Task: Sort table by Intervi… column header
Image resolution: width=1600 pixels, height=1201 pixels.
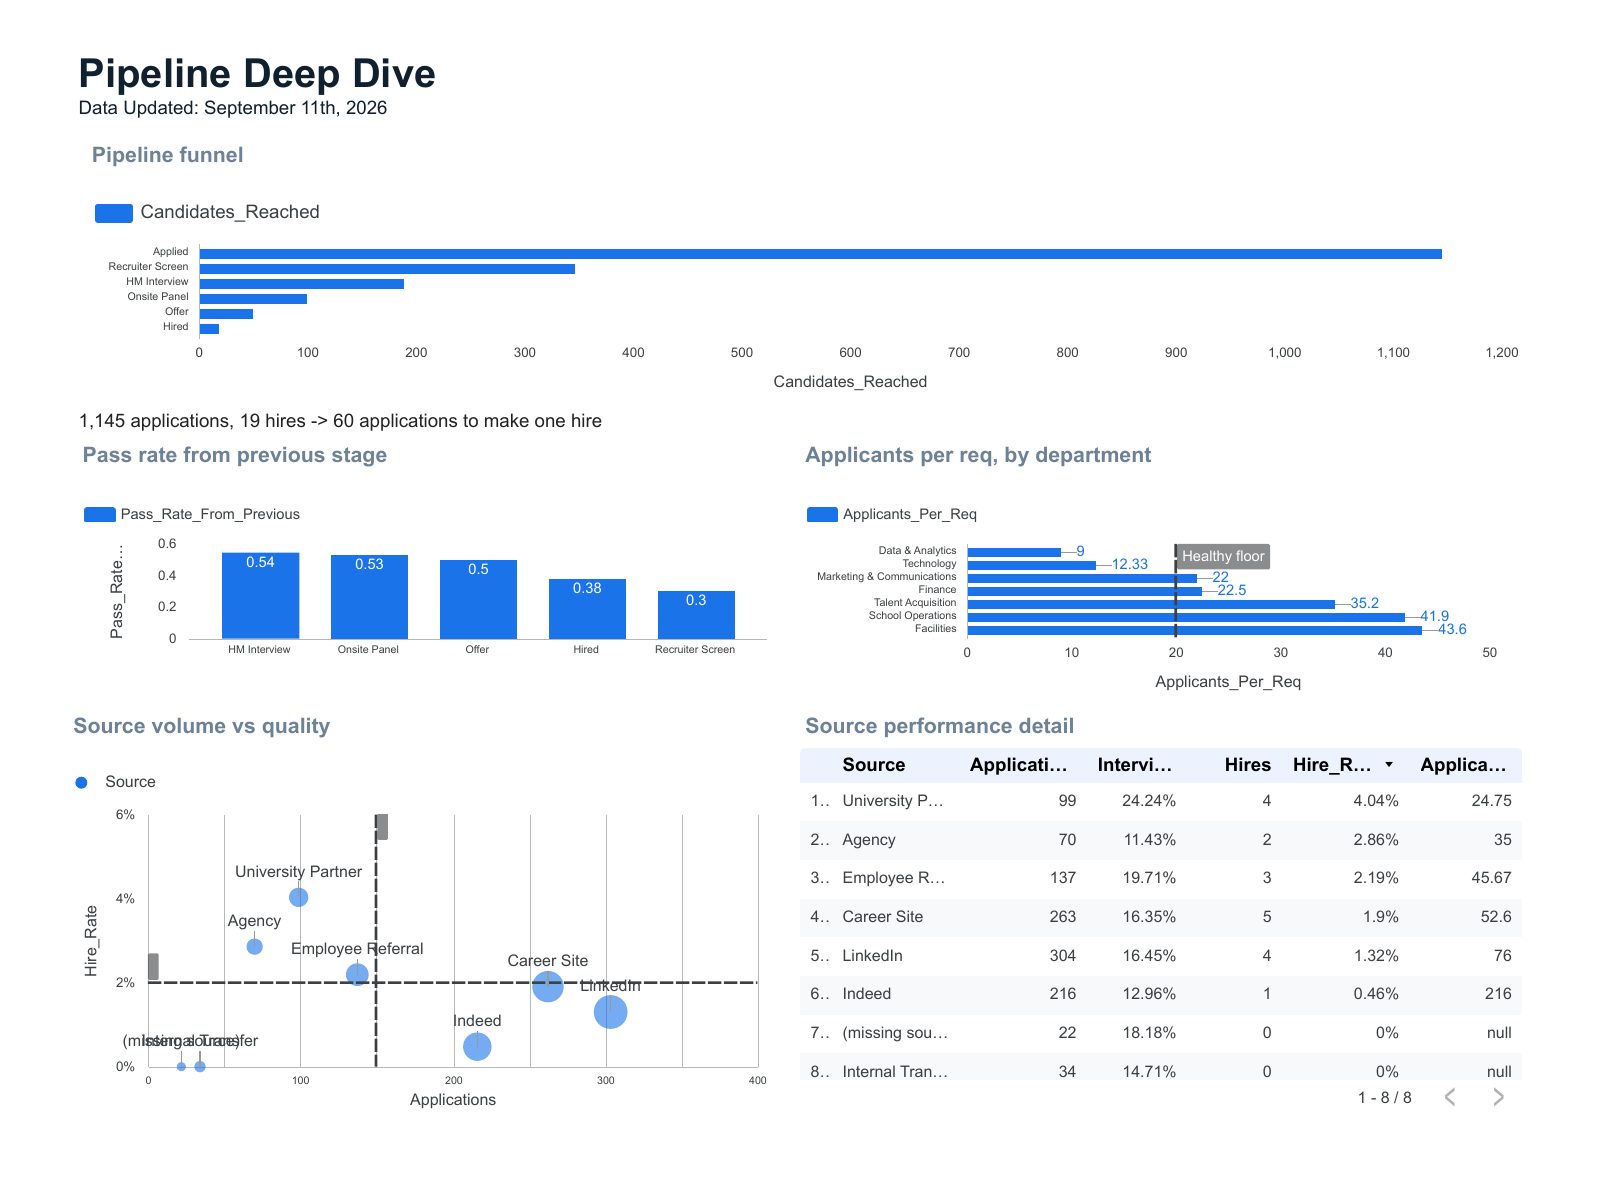Action: pyautogui.click(x=1134, y=765)
